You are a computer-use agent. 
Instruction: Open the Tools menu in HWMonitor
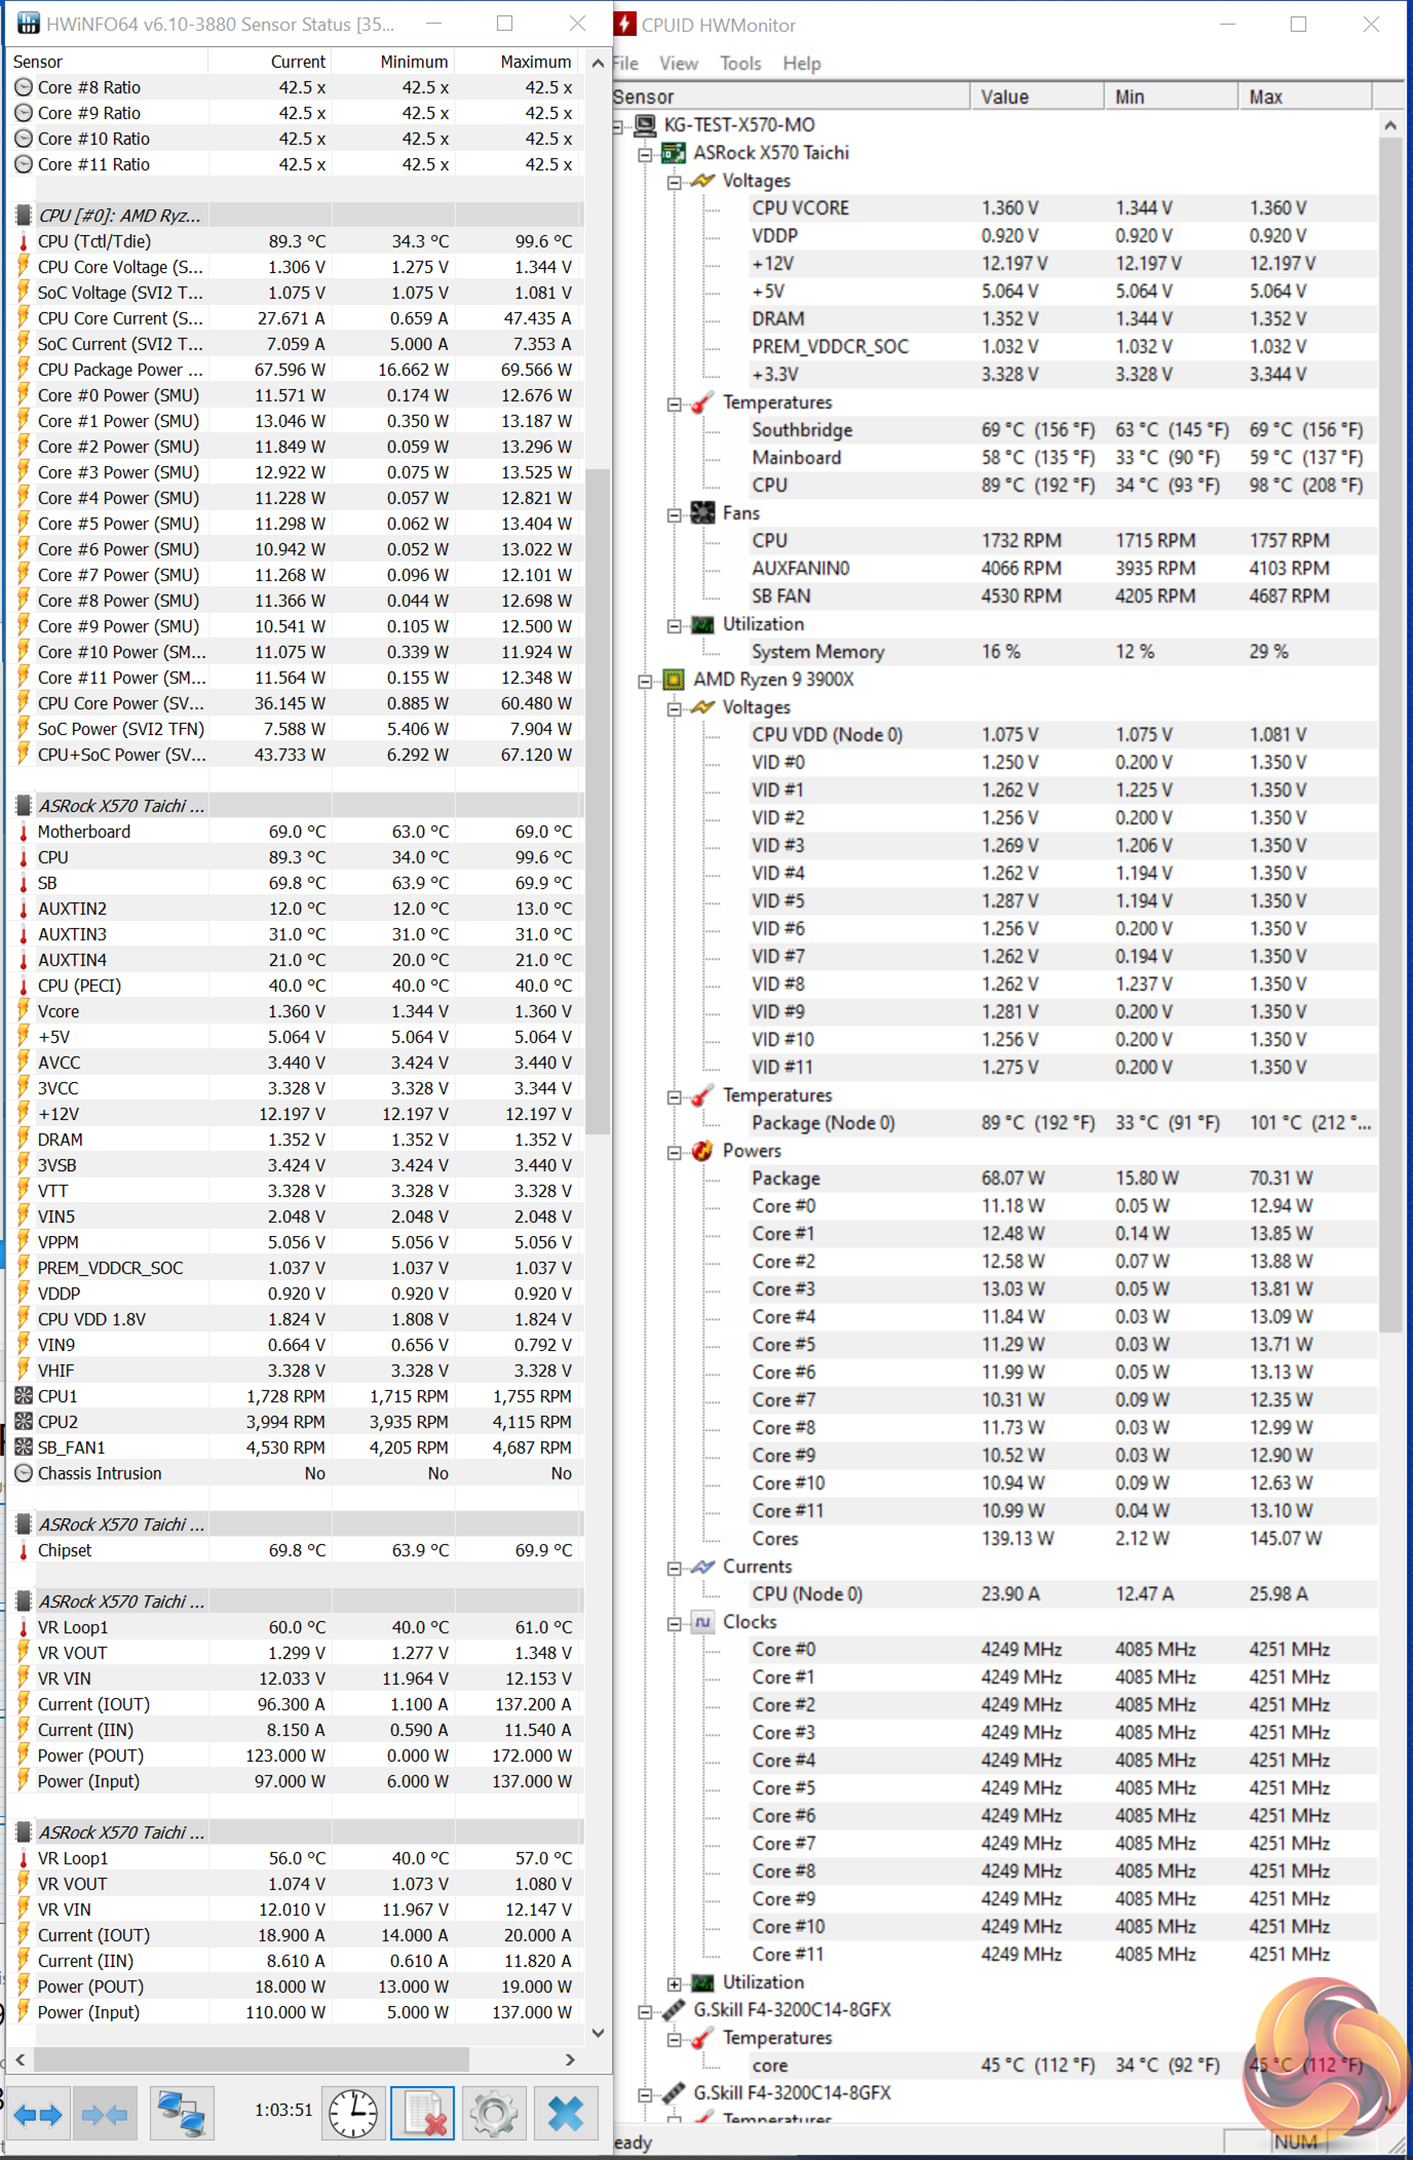pos(740,63)
